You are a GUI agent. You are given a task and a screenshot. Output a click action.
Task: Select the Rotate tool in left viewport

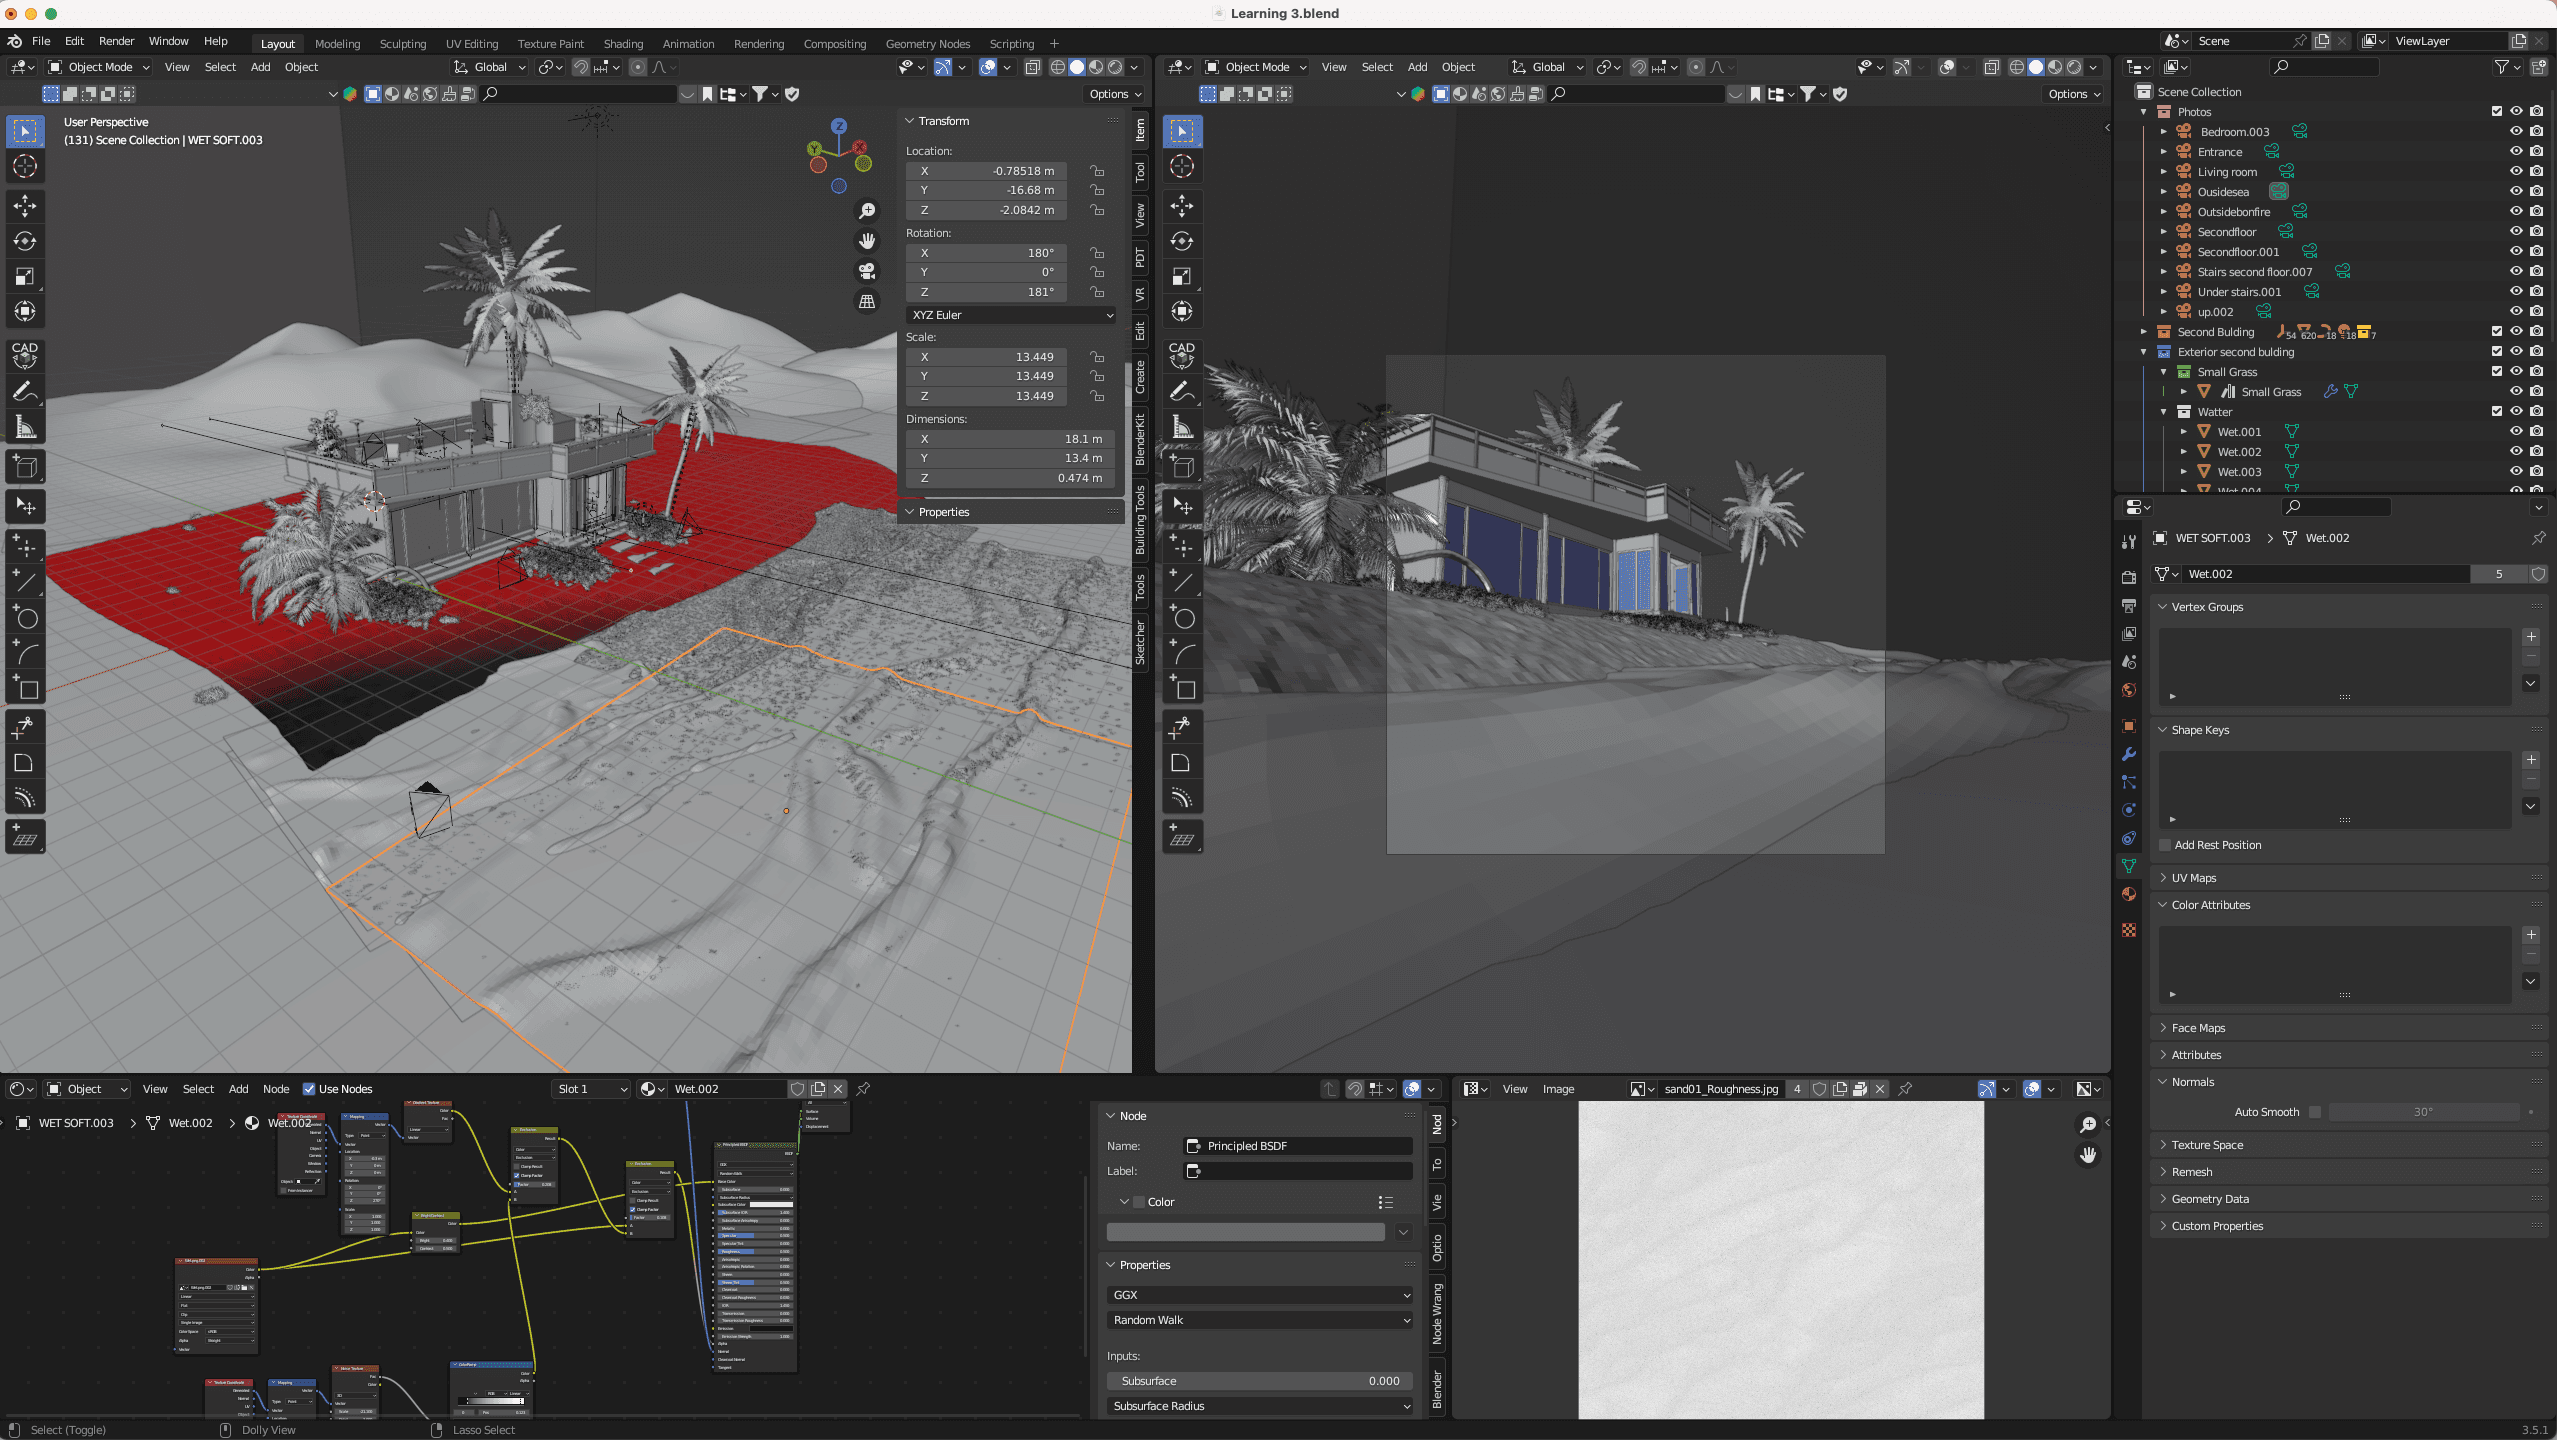(x=25, y=241)
